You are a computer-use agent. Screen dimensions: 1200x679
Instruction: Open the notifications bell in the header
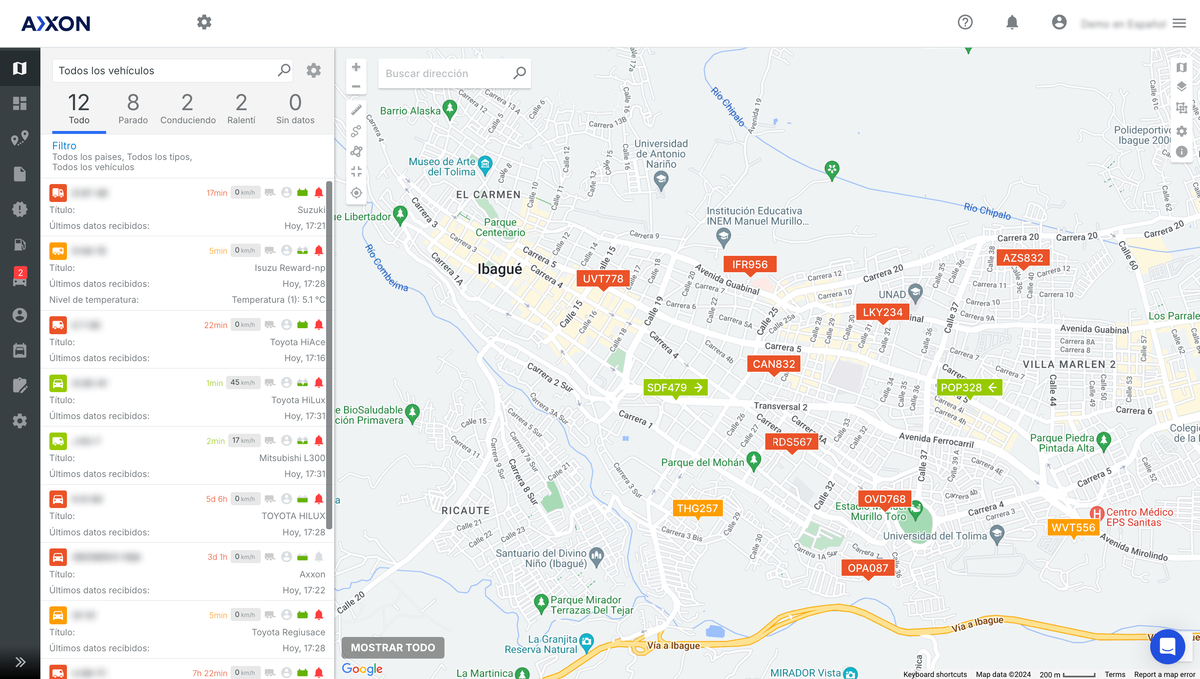[x=1012, y=22]
